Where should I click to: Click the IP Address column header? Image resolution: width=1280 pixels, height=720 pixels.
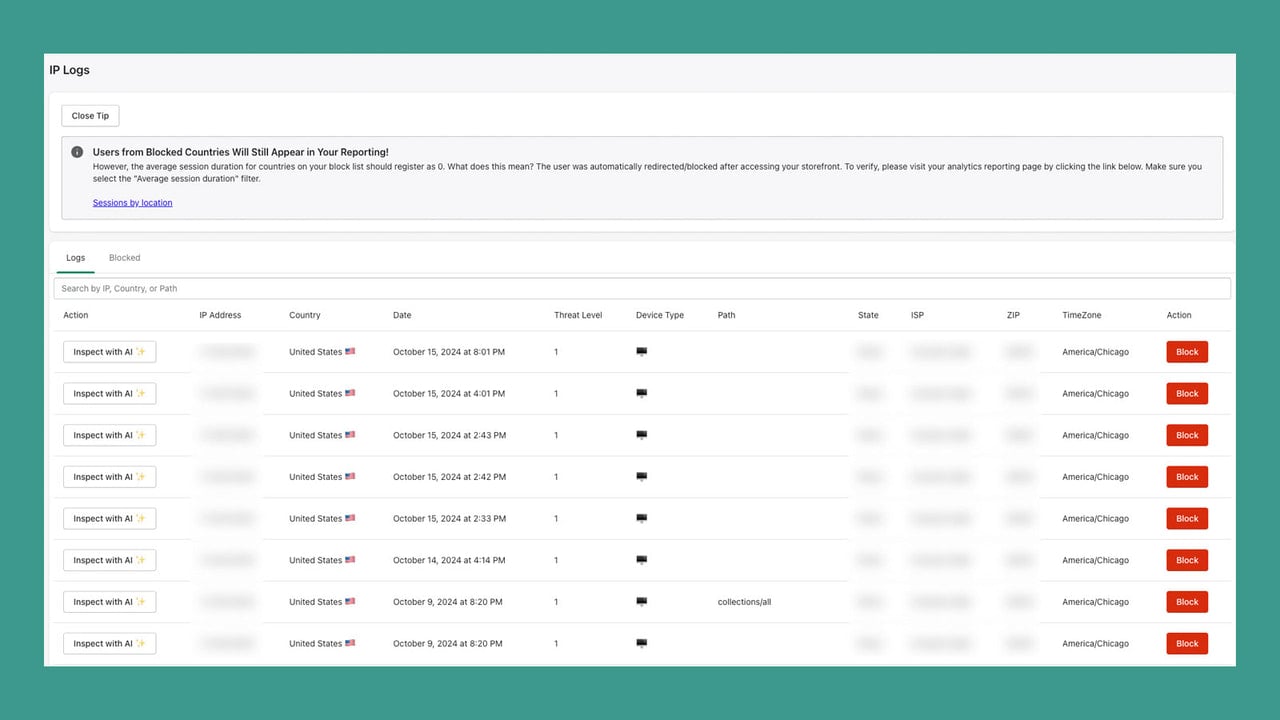[220, 315]
